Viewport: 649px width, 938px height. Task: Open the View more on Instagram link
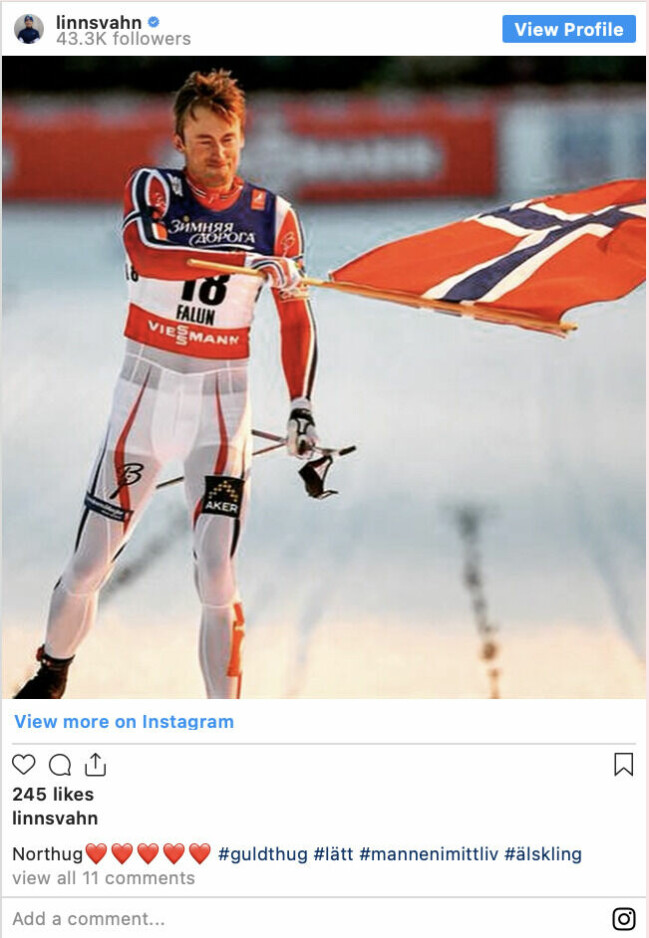124,721
